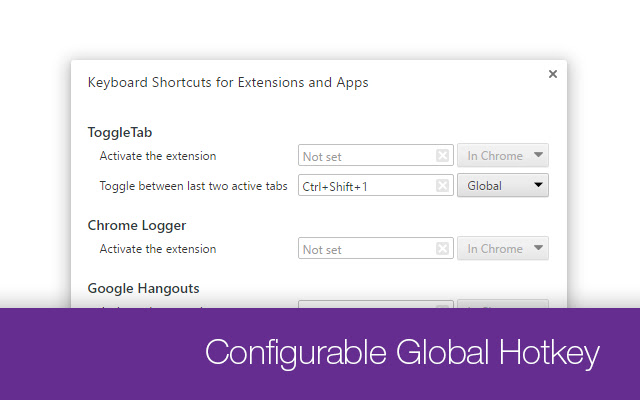The image size is (640, 400).
Task: Focus Chrome Logger's Not set shortcut field
Action: pos(366,249)
